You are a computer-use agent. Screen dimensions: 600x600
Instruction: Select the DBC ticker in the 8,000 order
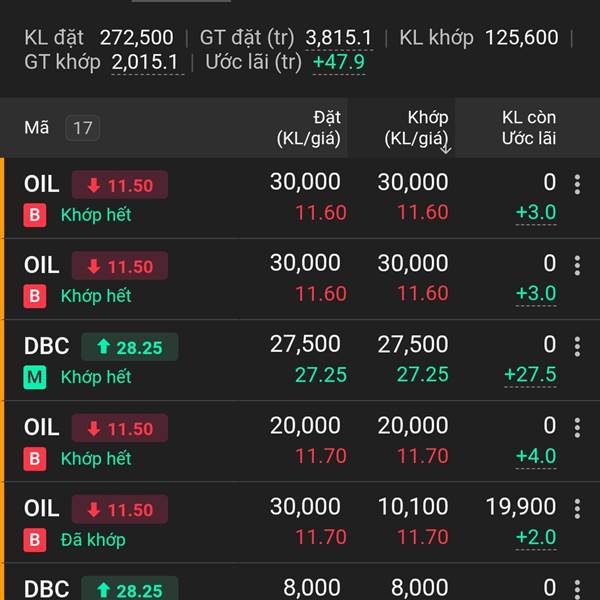coord(47,589)
